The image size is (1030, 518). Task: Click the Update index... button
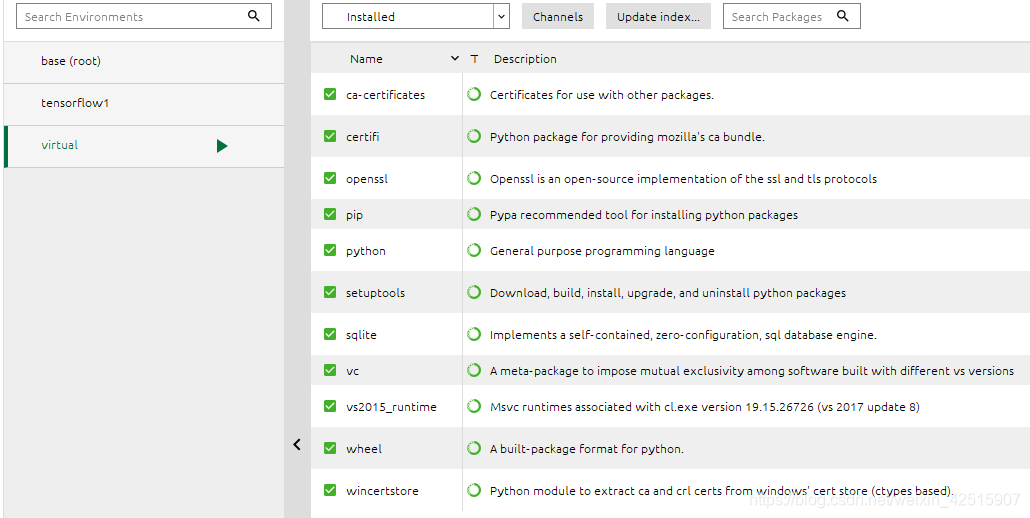[658, 16]
